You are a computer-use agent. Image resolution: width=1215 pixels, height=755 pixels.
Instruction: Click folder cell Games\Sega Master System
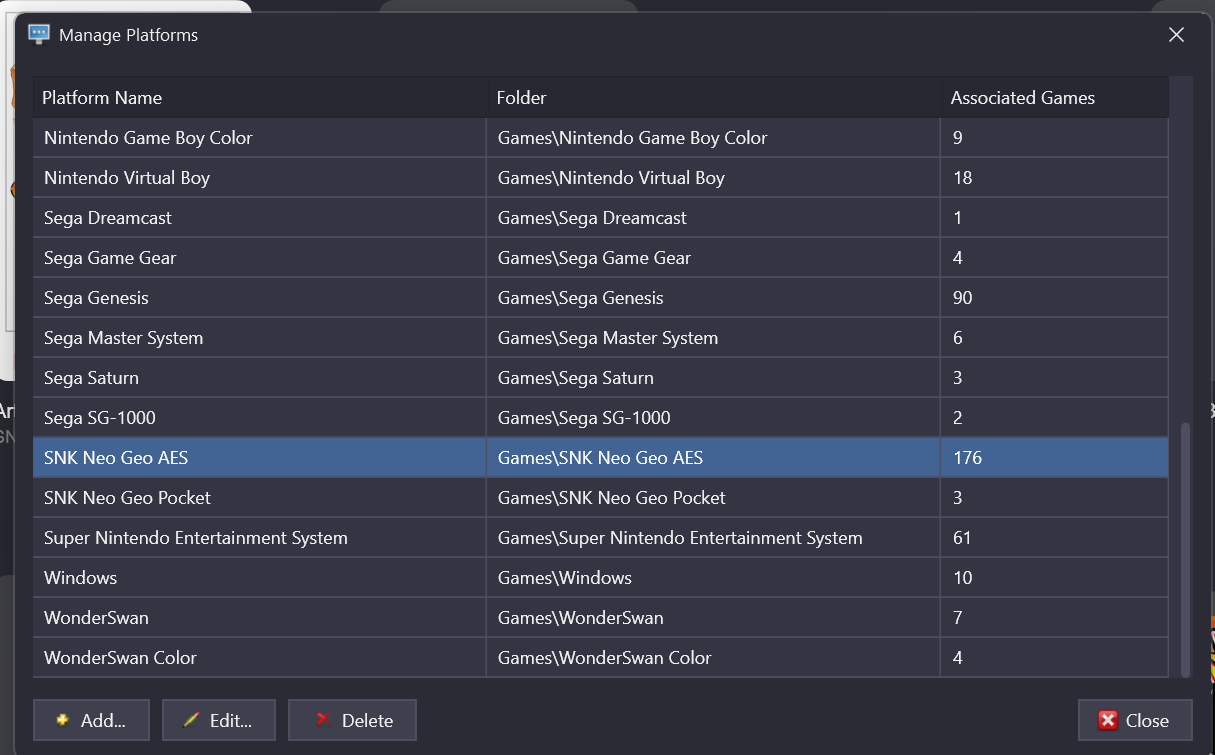coord(714,338)
